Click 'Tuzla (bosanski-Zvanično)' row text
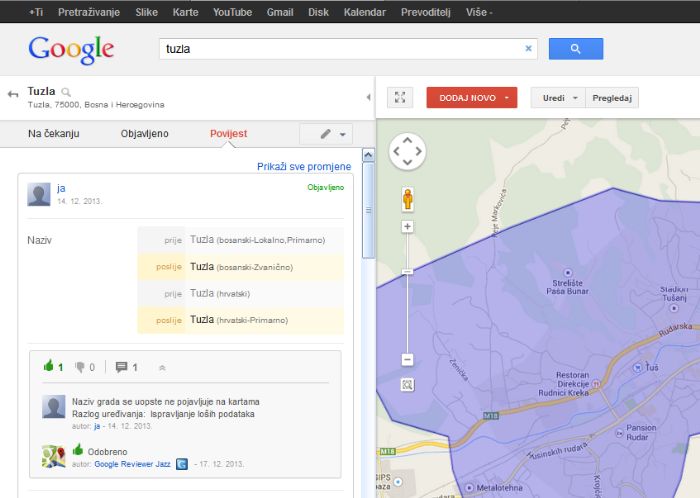 pyautogui.click(x=242, y=267)
